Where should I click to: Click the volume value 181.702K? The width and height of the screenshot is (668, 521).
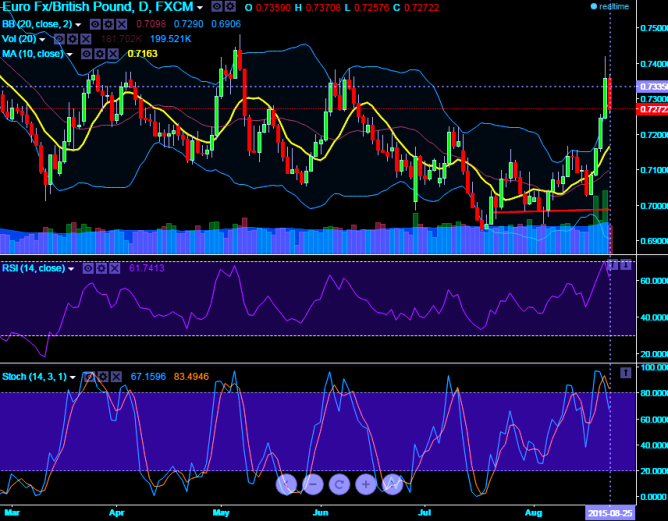tap(121, 39)
